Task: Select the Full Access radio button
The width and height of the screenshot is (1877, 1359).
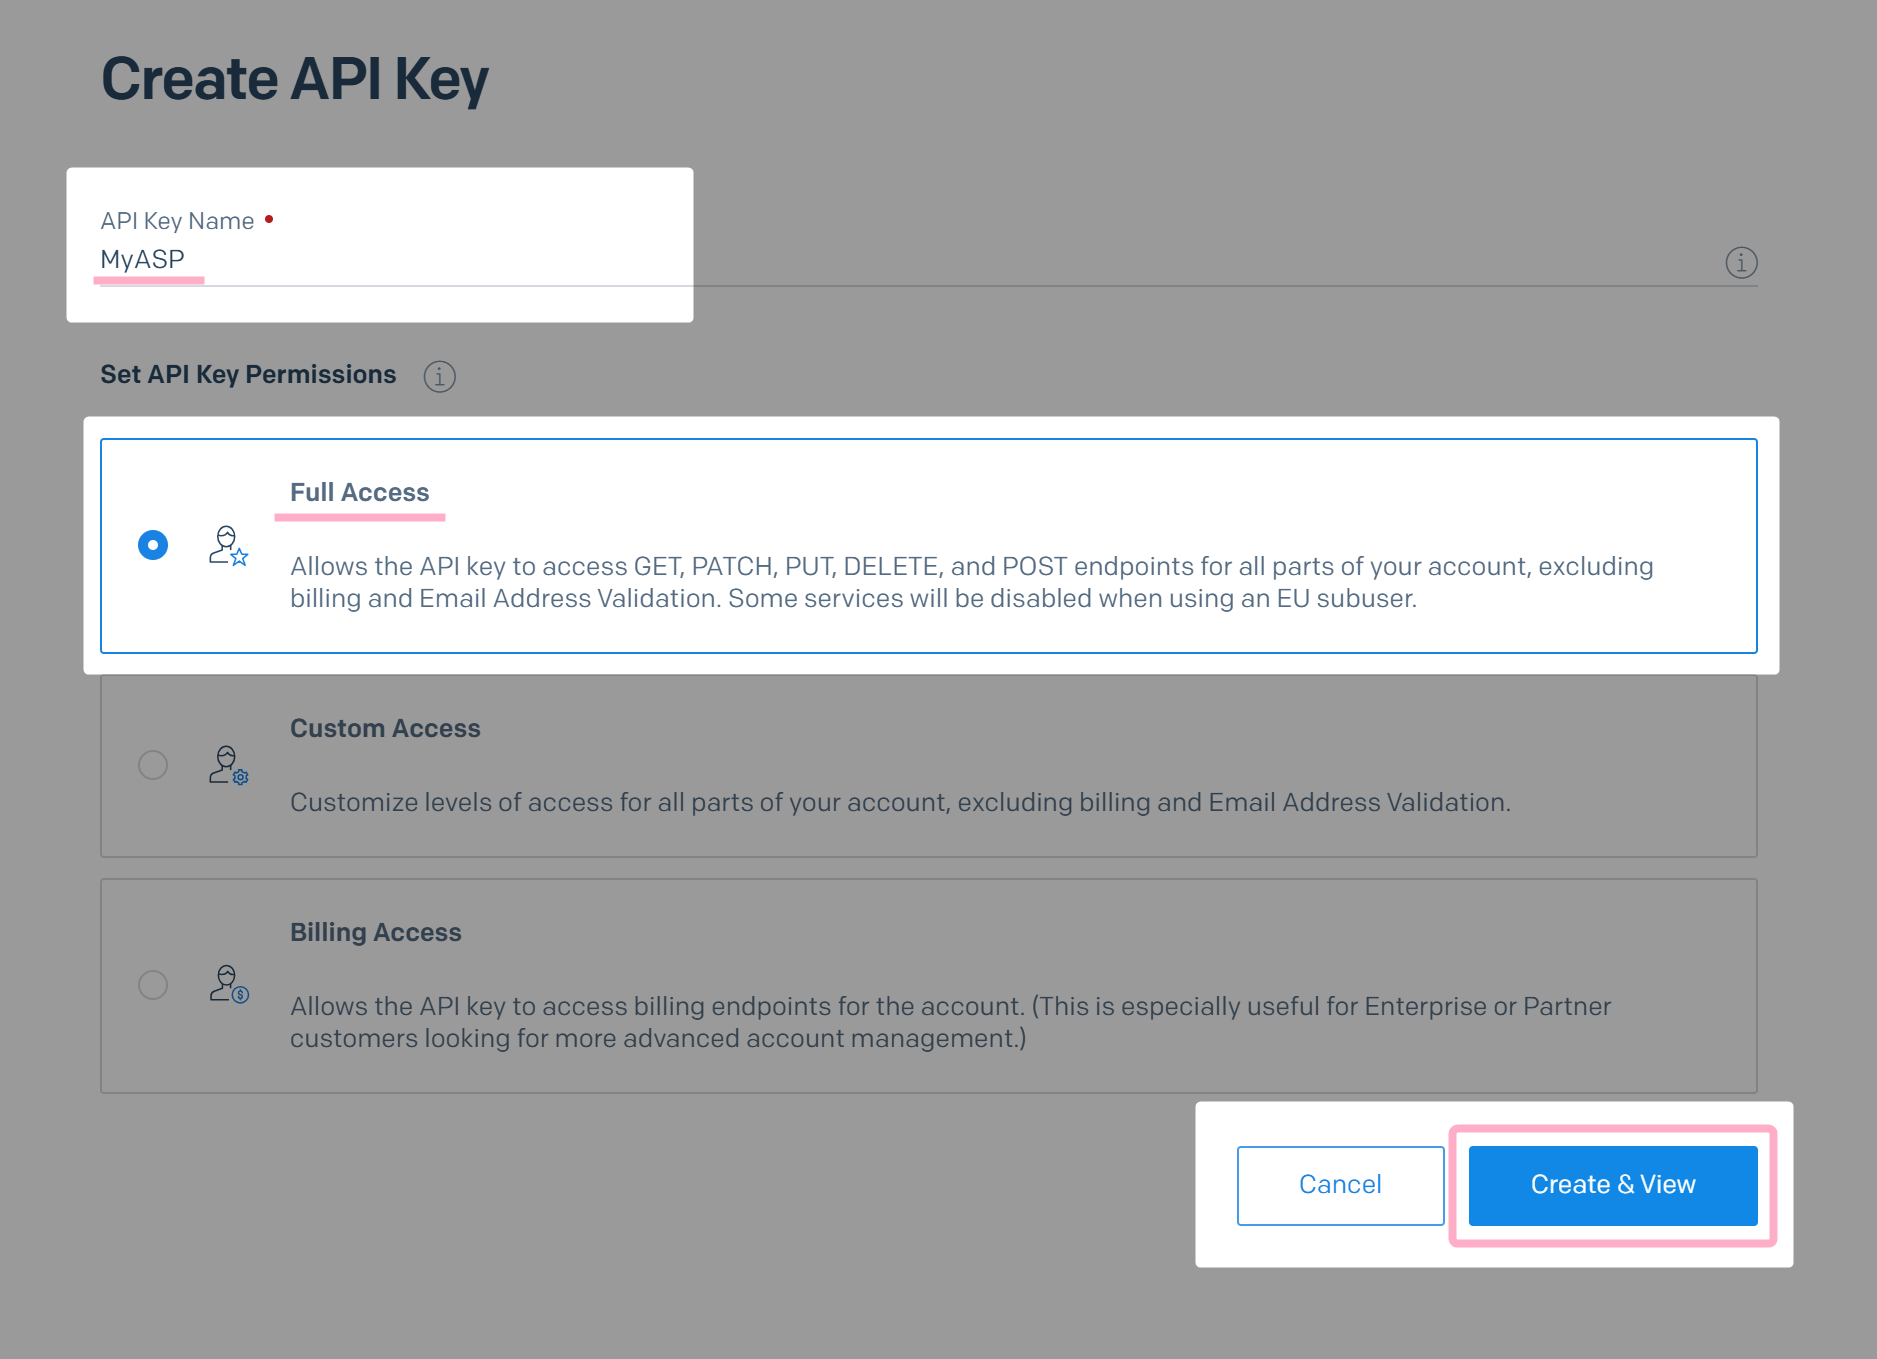Action: pyautogui.click(x=153, y=545)
